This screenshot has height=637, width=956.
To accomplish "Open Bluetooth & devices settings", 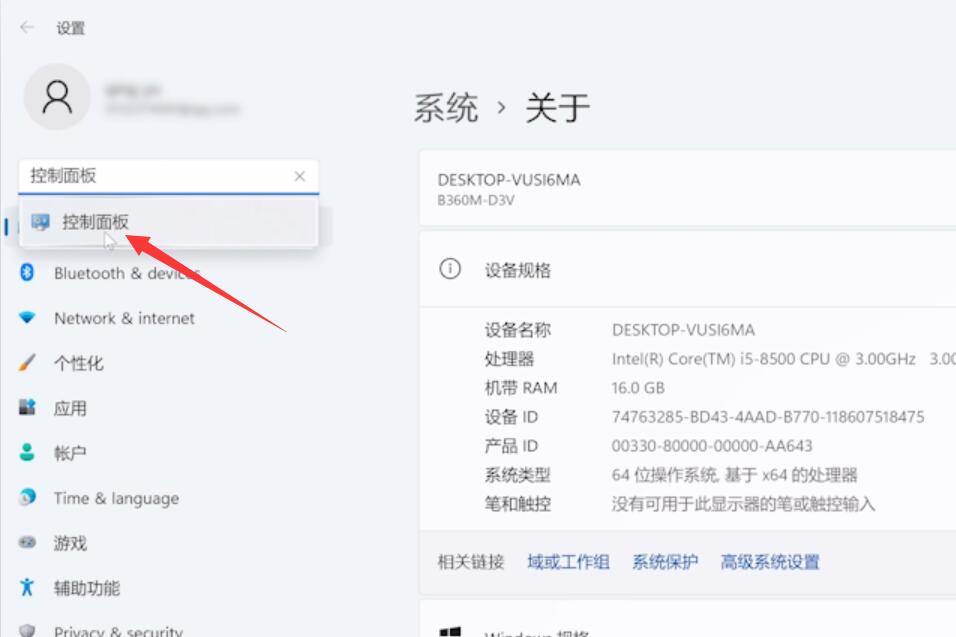I will pyautogui.click(x=127, y=273).
